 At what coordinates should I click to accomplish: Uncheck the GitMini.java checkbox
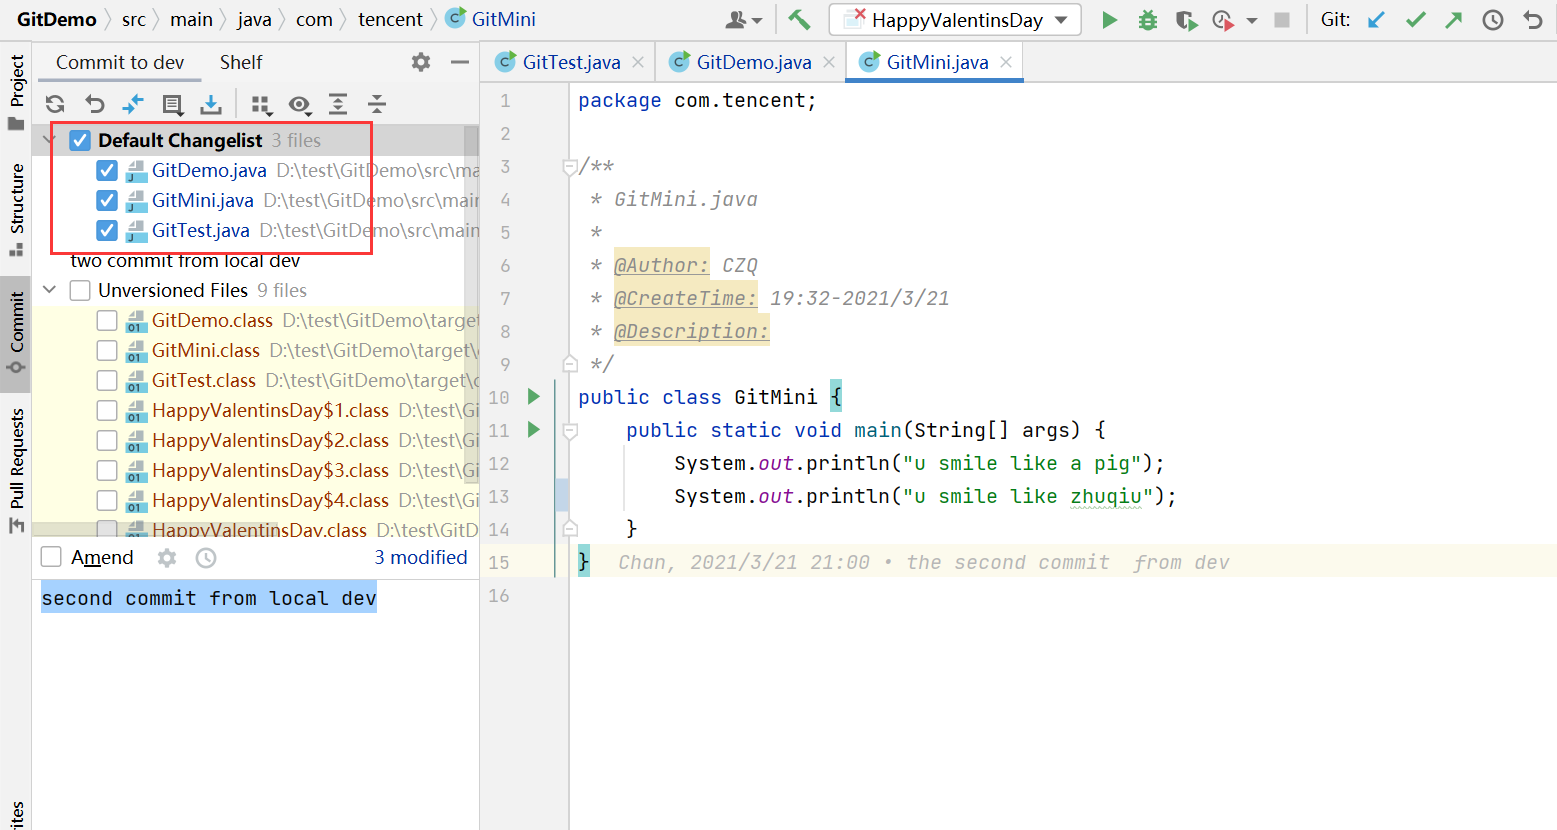107,200
